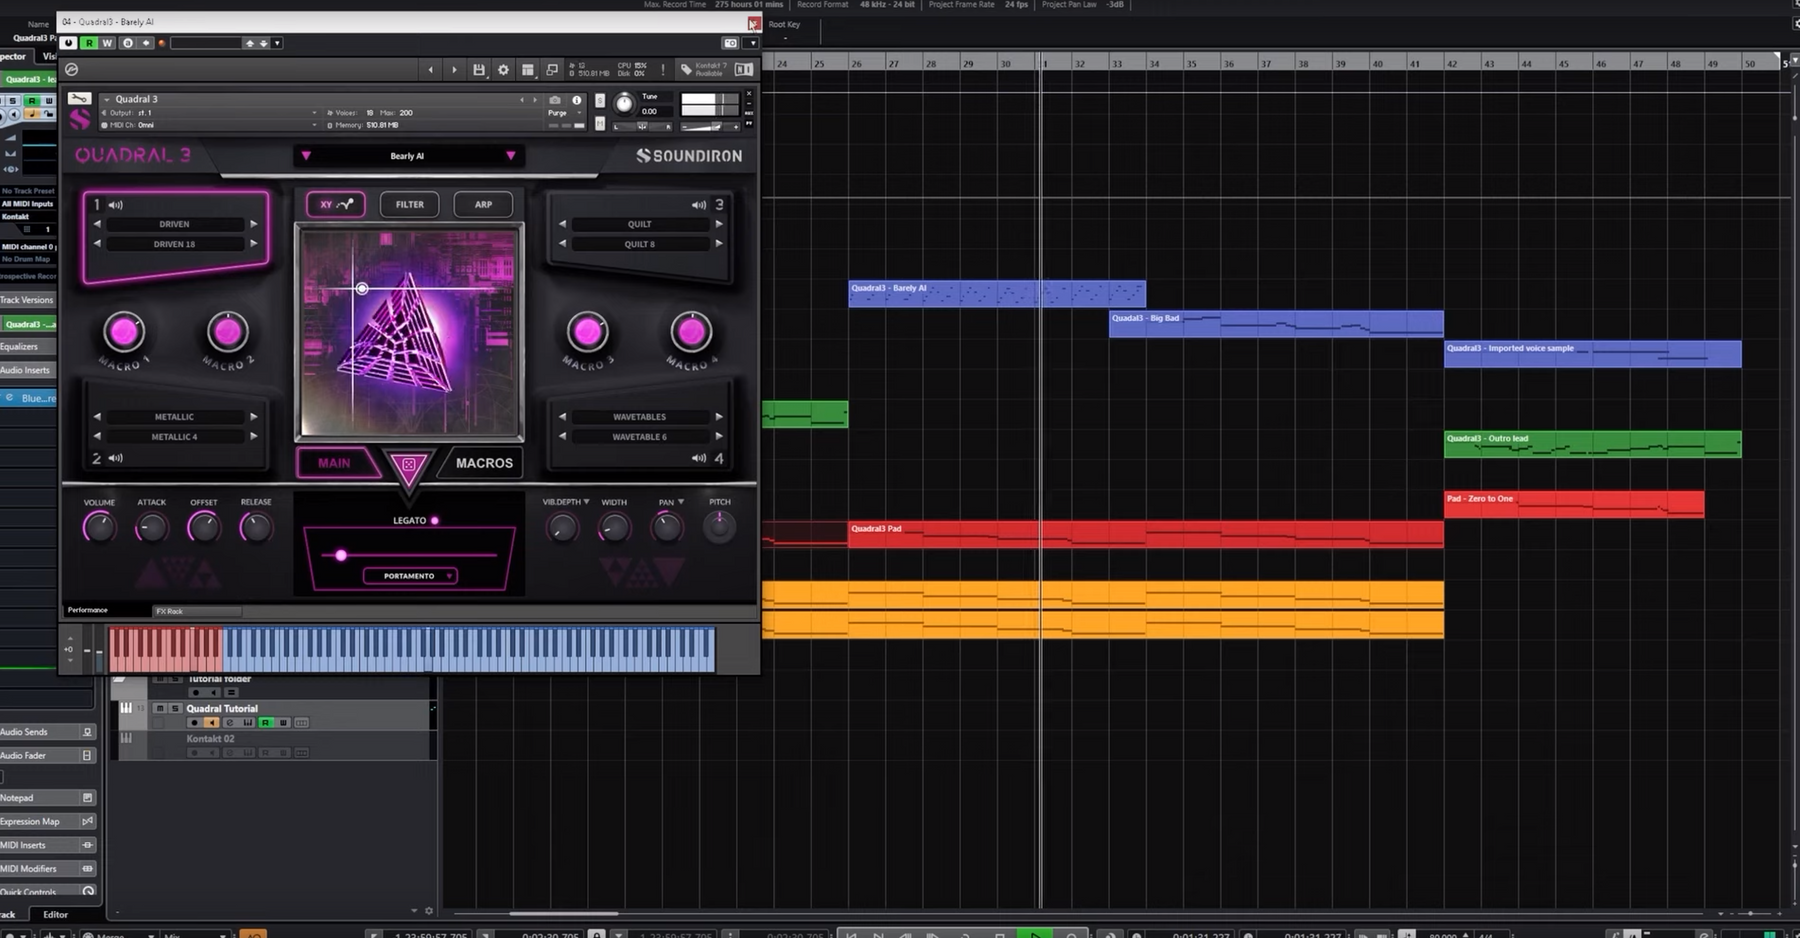This screenshot has height=938, width=1800.
Task: Click Kontakt minimize-view windows icon
Action: pyautogui.click(x=552, y=70)
